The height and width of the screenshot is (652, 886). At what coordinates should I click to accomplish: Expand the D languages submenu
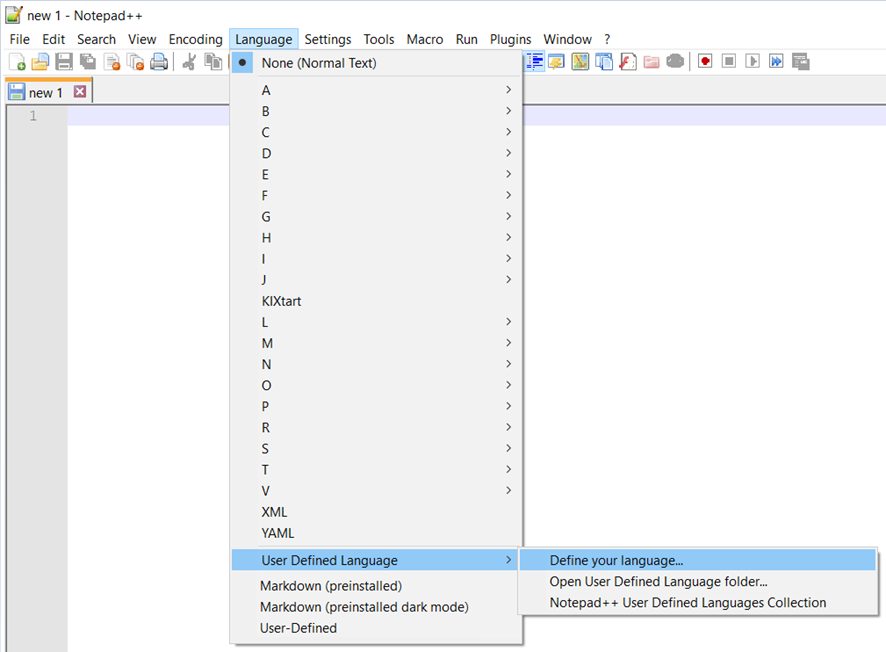[x=376, y=154]
